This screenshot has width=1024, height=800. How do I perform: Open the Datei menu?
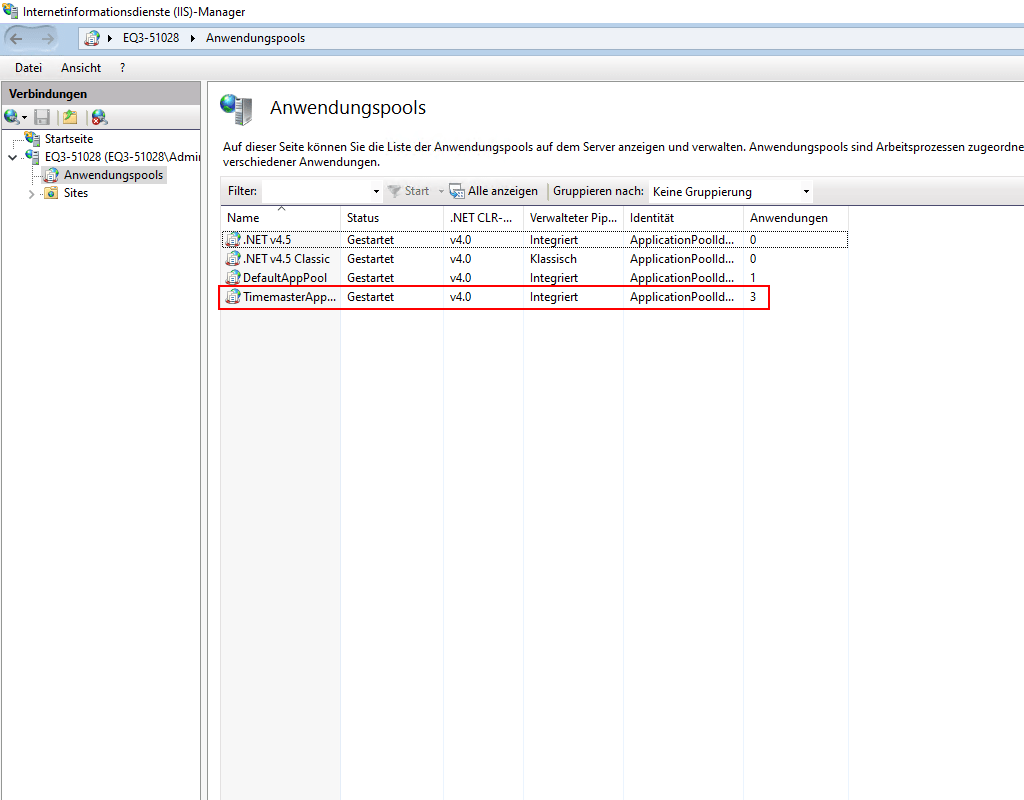(28, 68)
